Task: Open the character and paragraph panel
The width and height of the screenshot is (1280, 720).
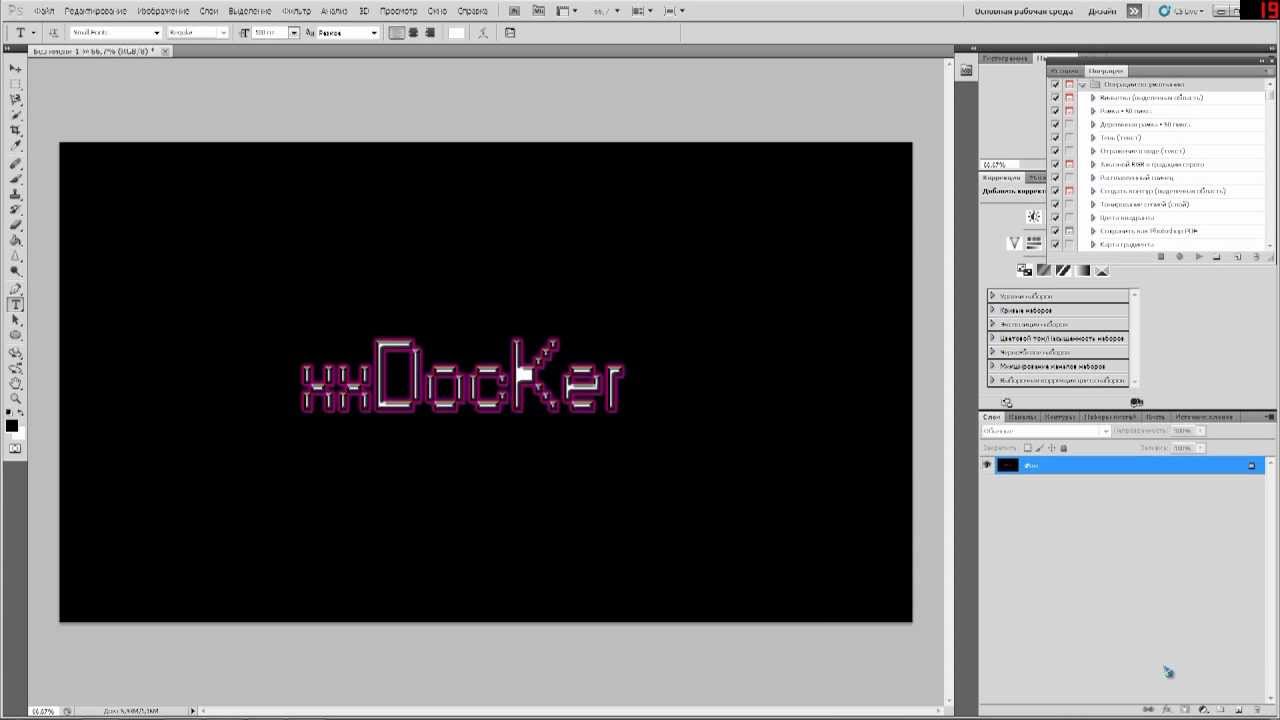Action: [x=510, y=33]
